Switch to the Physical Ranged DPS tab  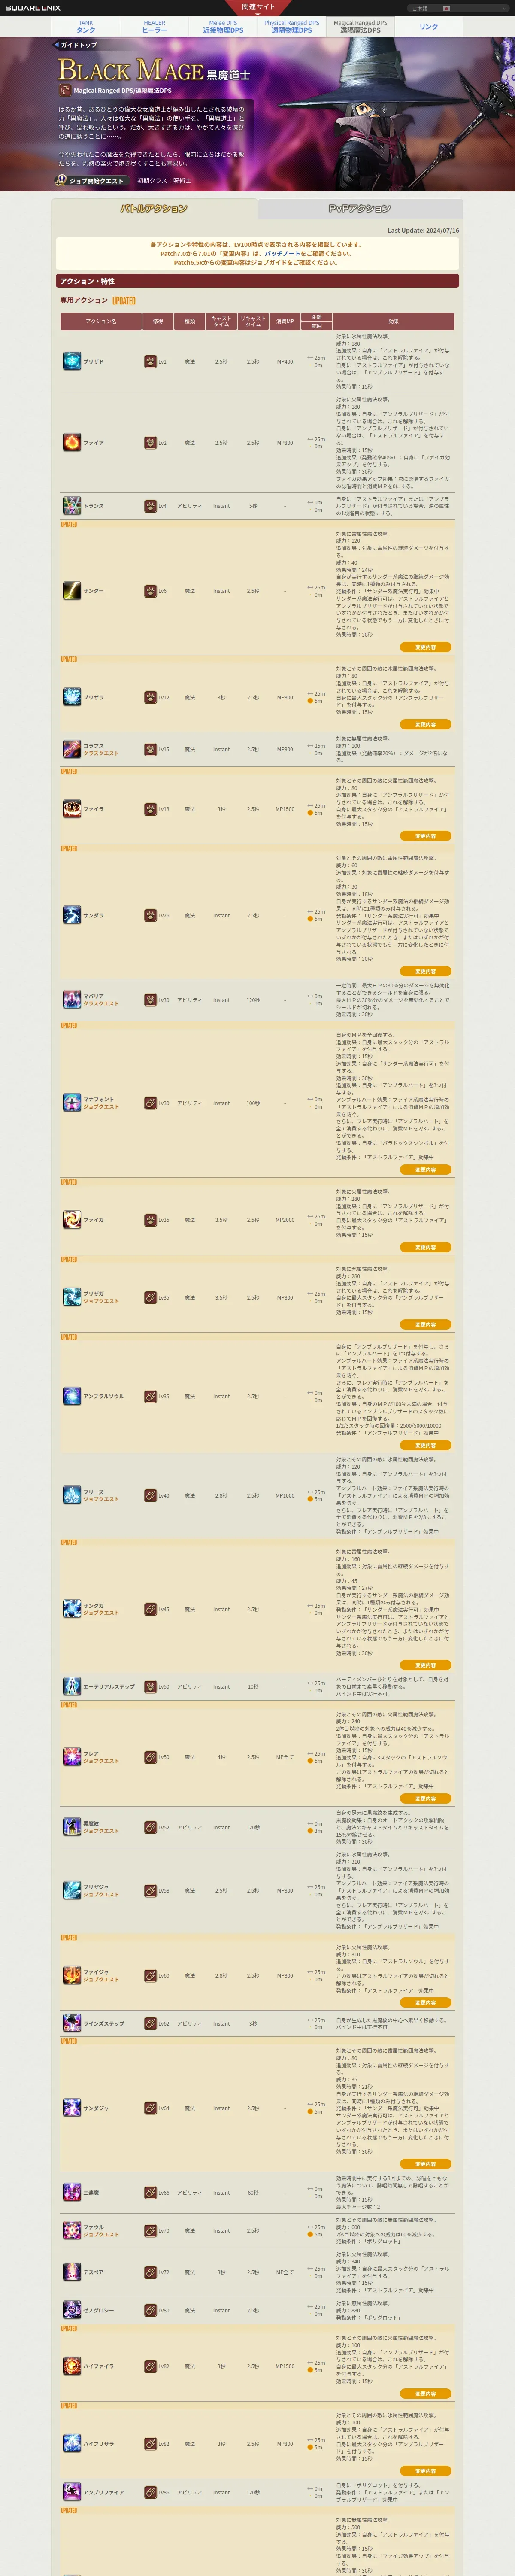pos(292,26)
